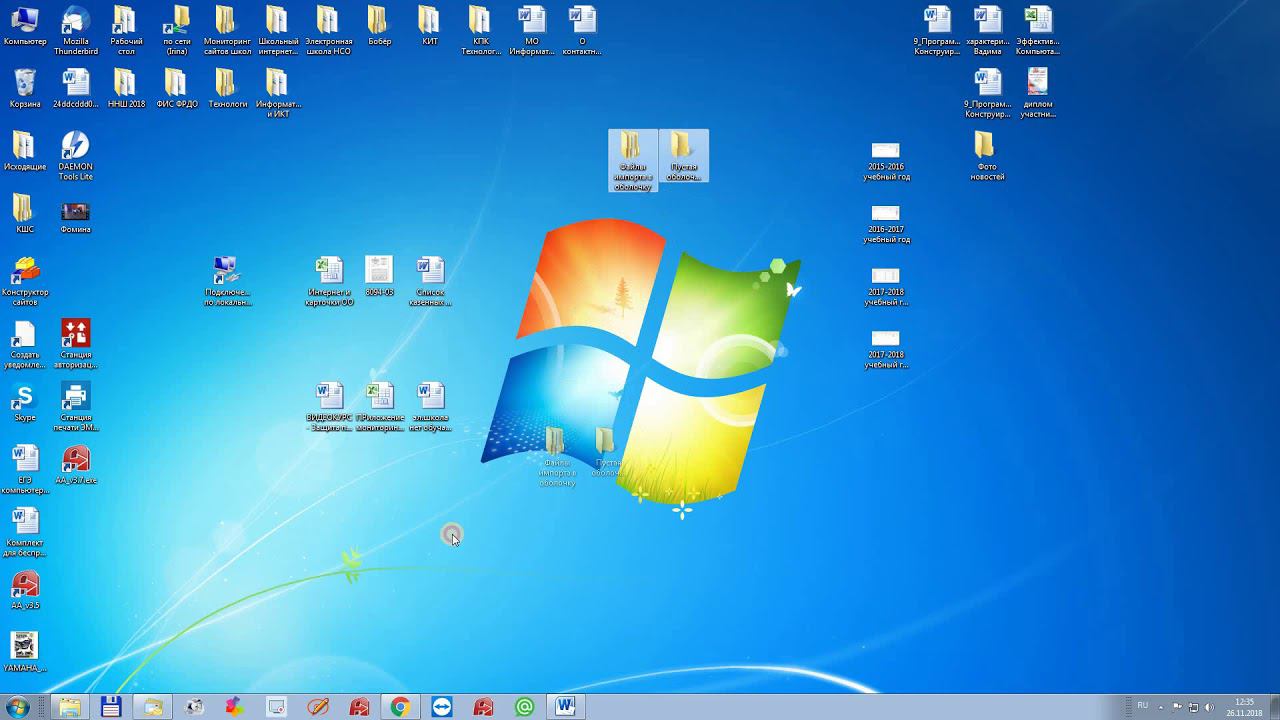
Task: Open TeamViewer from the taskbar
Action: tap(442, 707)
